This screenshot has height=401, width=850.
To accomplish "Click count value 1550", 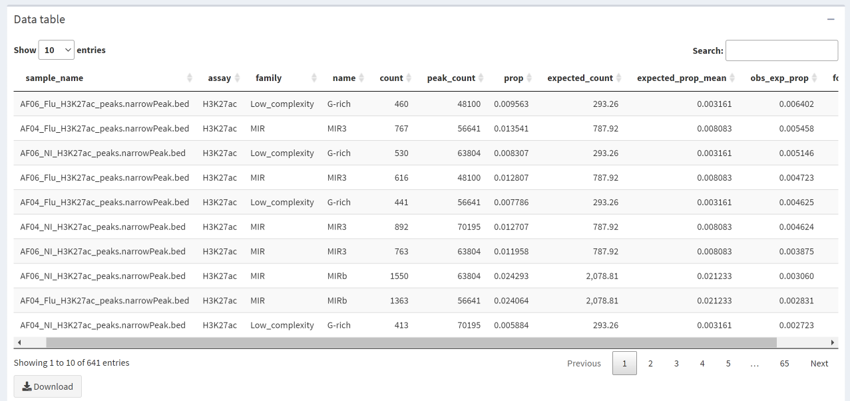I will coord(399,276).
